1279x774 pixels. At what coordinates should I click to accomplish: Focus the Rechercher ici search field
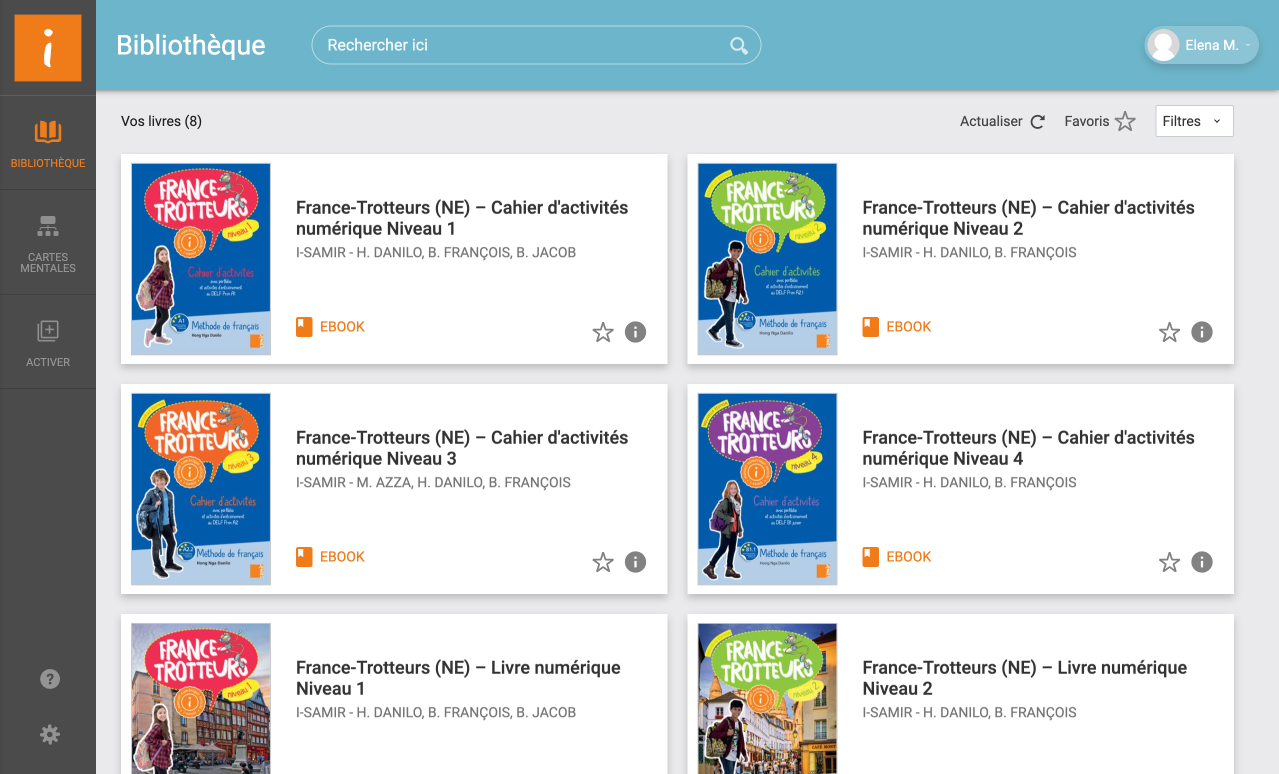pos(536,45)
